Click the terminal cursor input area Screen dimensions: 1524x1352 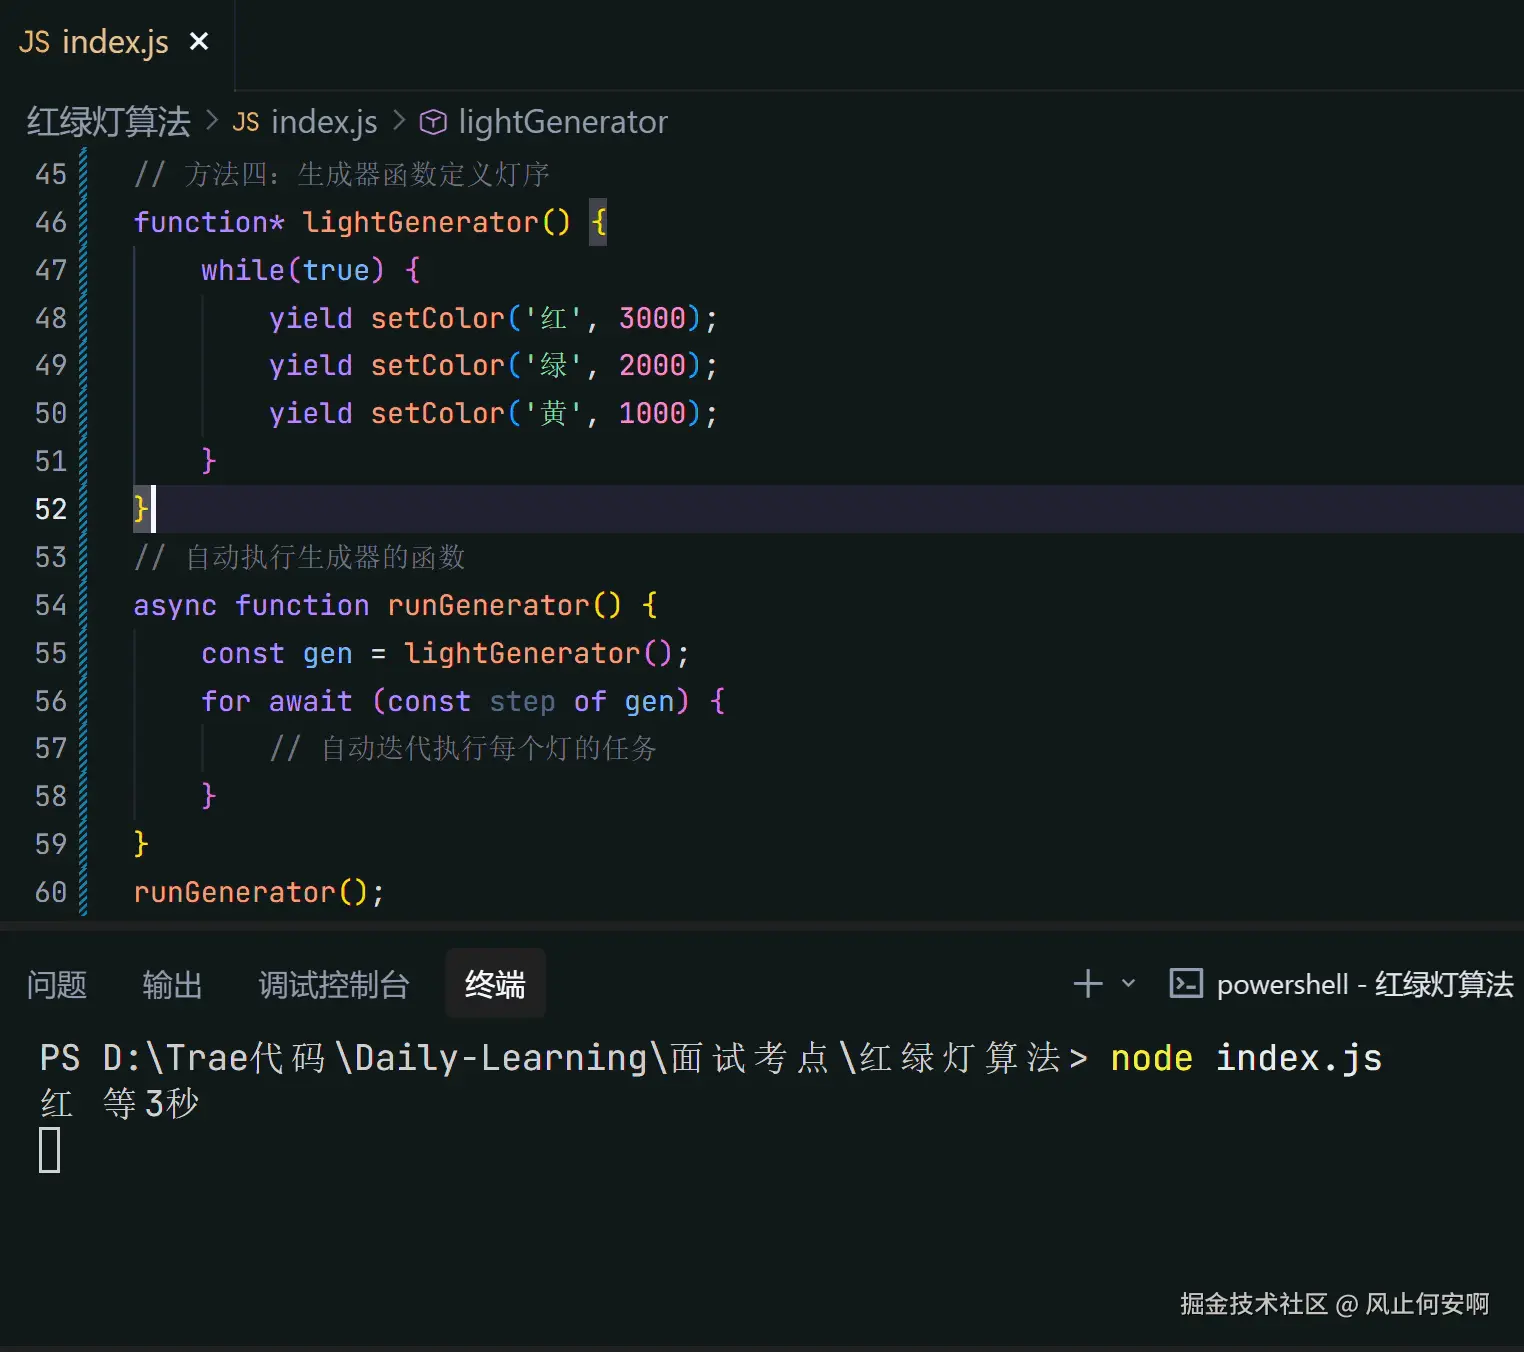(50, 1150)
